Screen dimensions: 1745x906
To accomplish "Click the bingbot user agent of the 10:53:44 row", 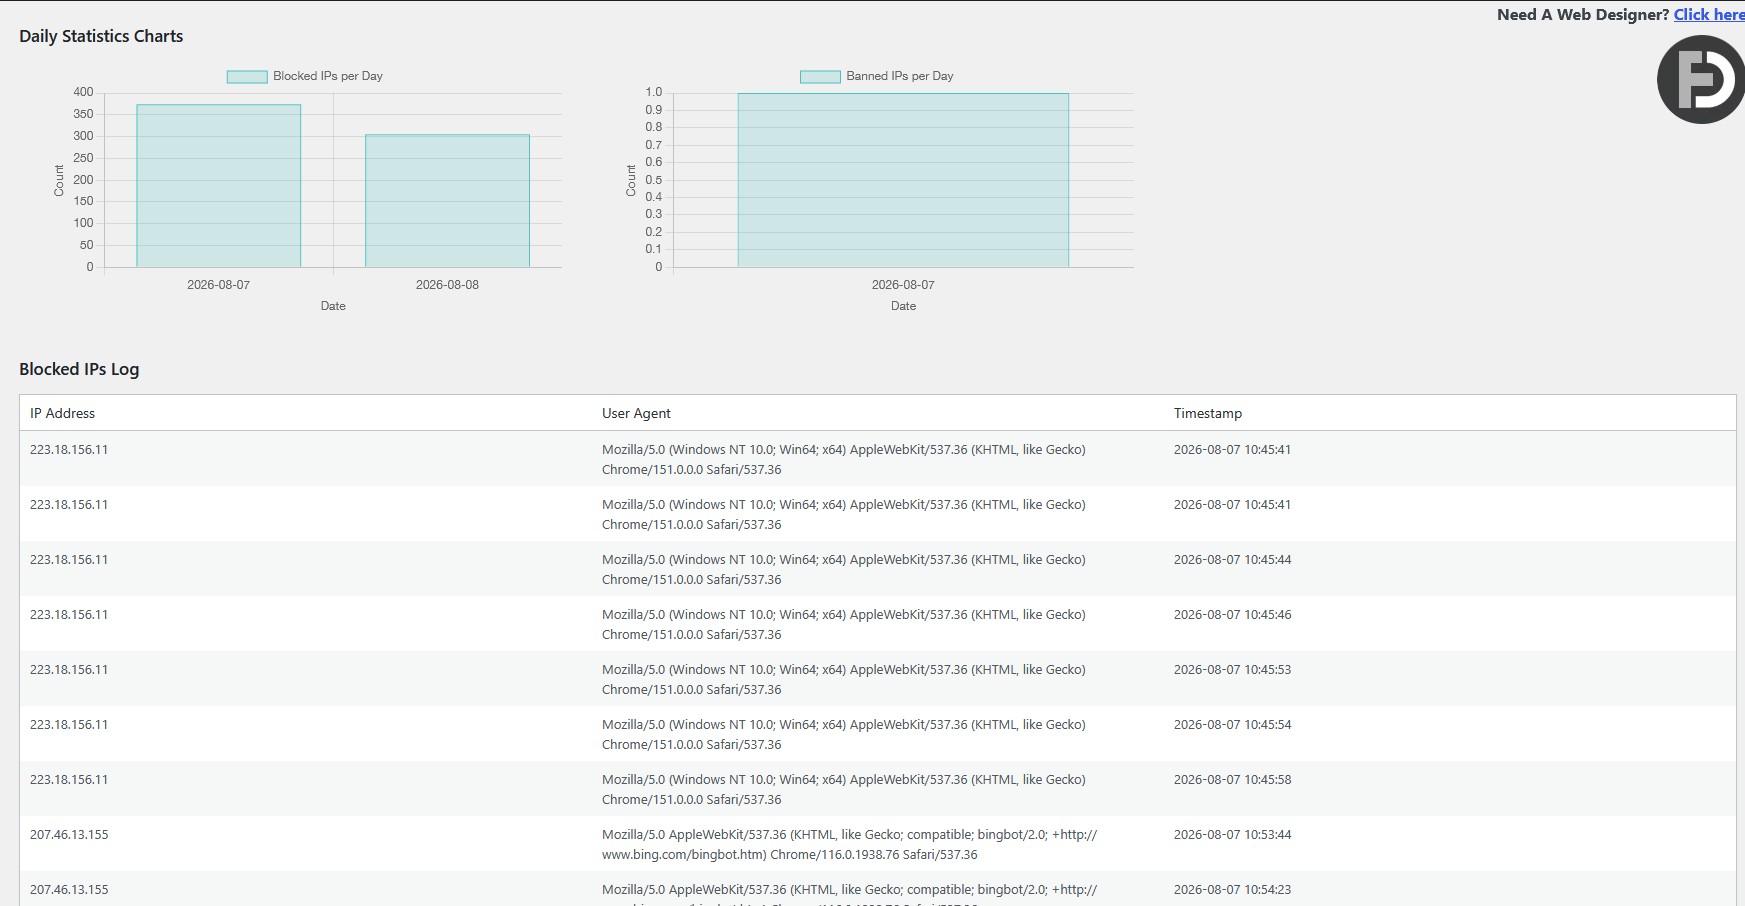I will 849,845.
